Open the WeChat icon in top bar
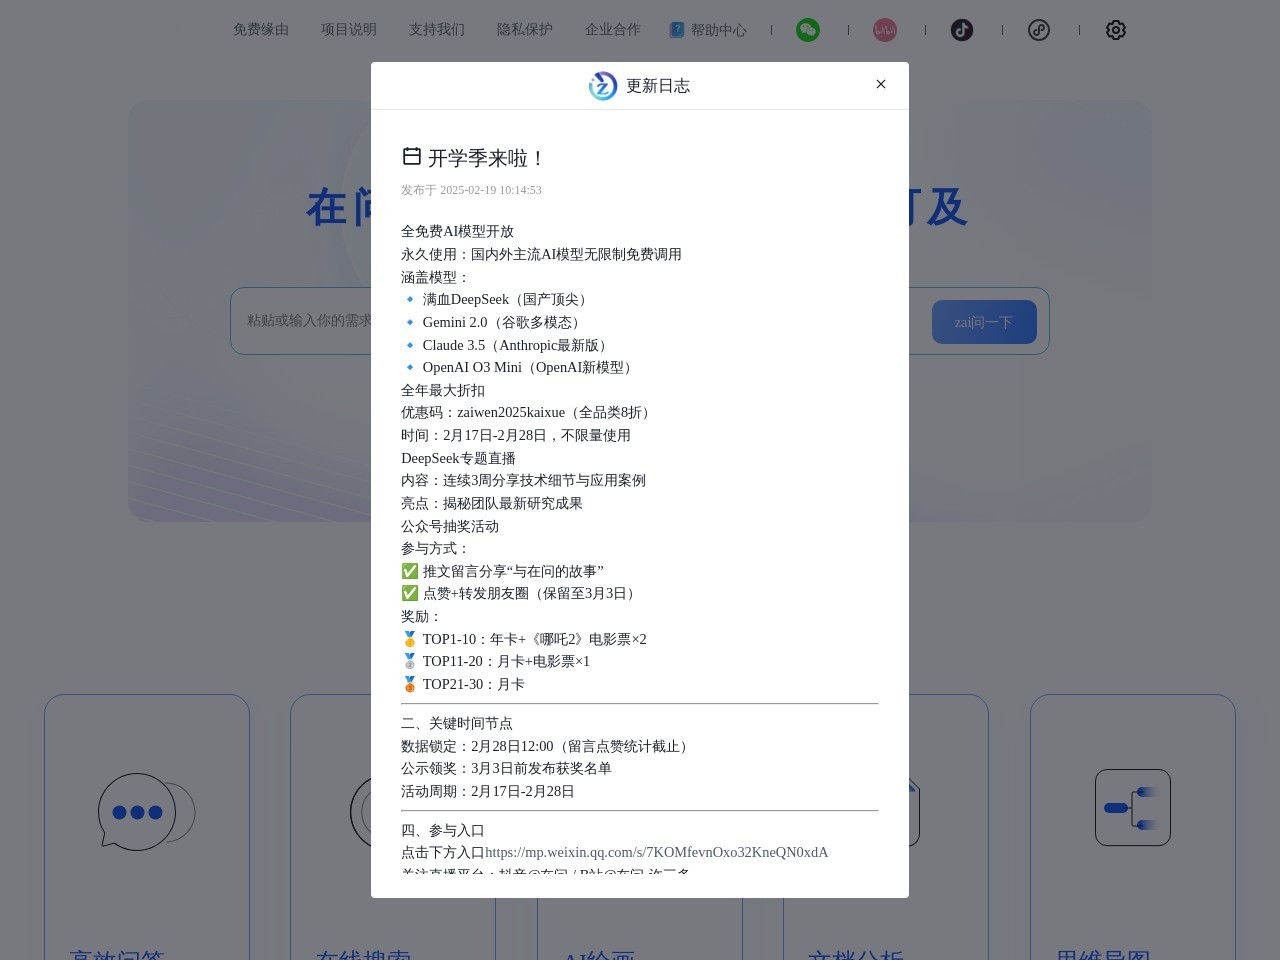Screen dimensions: 1280x960 [808, 30]
